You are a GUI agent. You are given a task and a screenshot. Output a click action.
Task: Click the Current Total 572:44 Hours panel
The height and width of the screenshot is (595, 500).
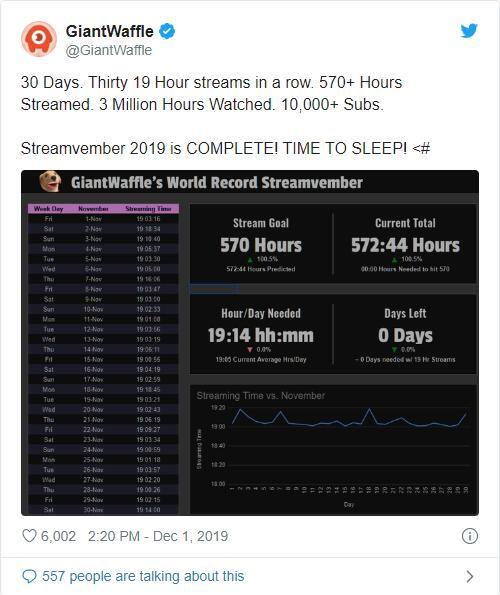click(x=405, y=244)
